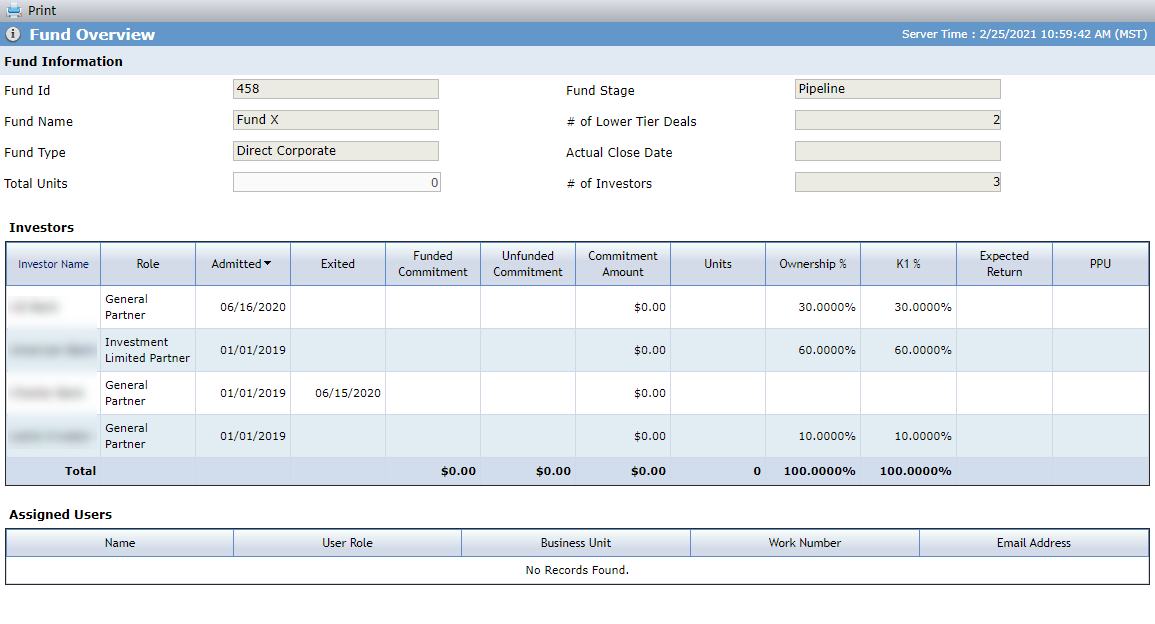Click the 100.0000% total ownership cell
Screen dimensions: 1155x624
(813, 471)
